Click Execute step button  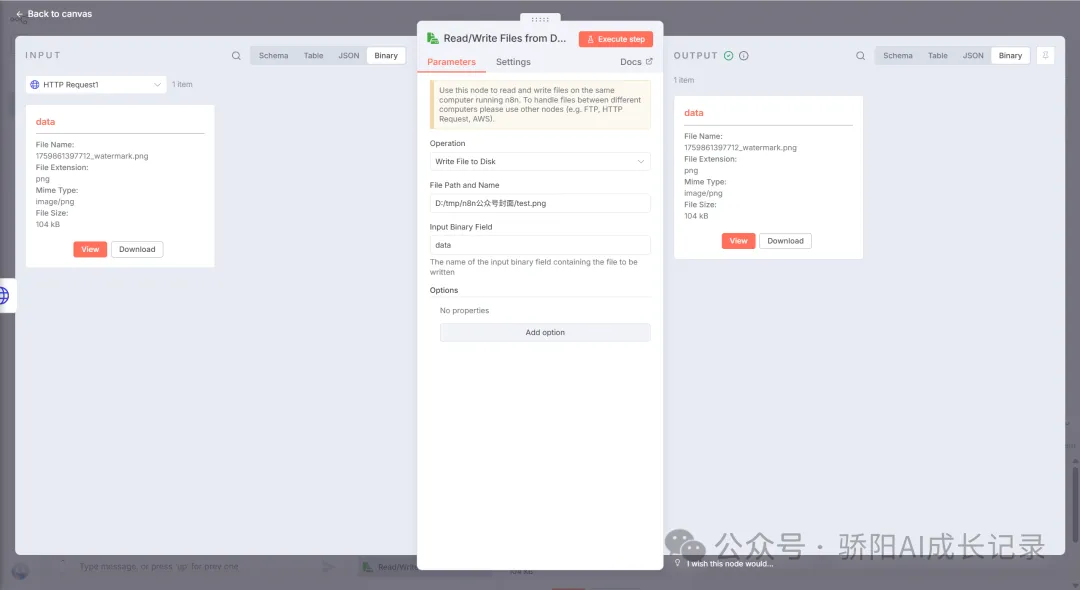click(x=616, y=39)
